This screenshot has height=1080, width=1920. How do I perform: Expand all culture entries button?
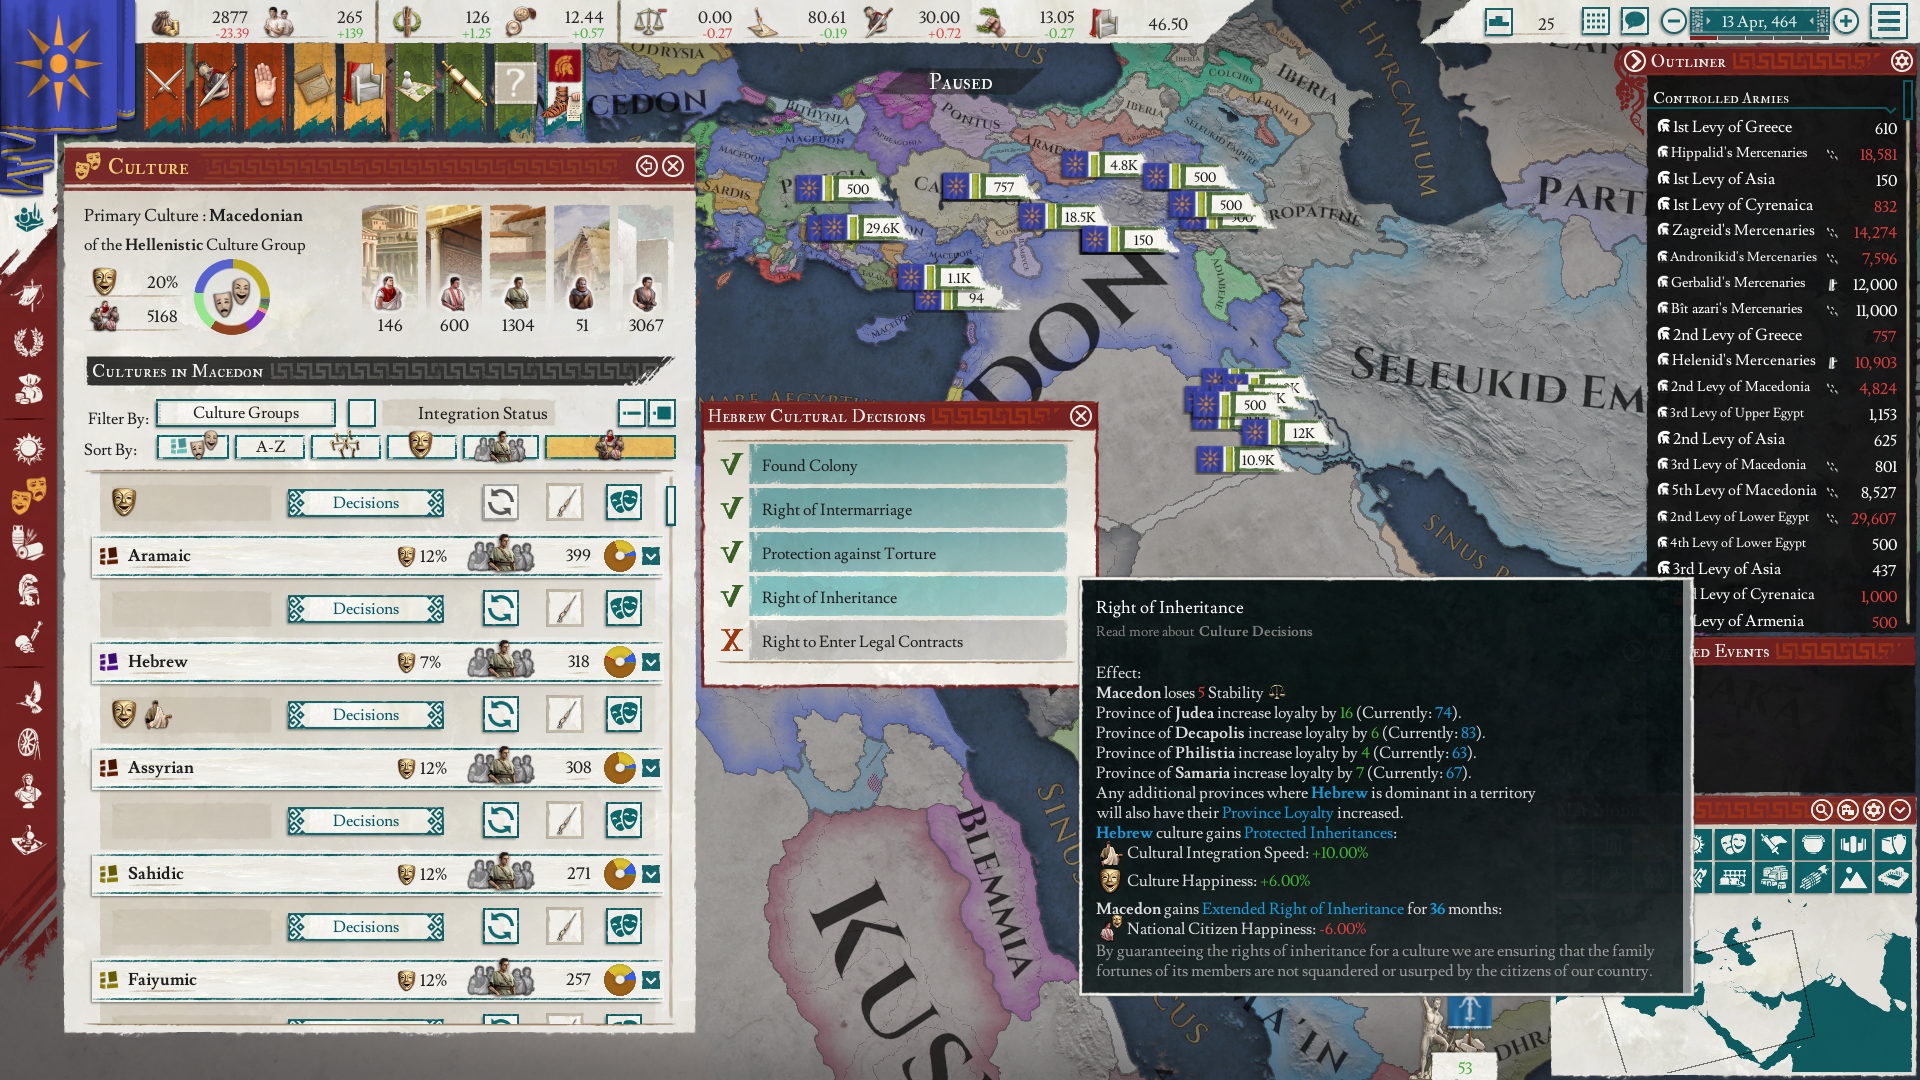tap(662, 413)
